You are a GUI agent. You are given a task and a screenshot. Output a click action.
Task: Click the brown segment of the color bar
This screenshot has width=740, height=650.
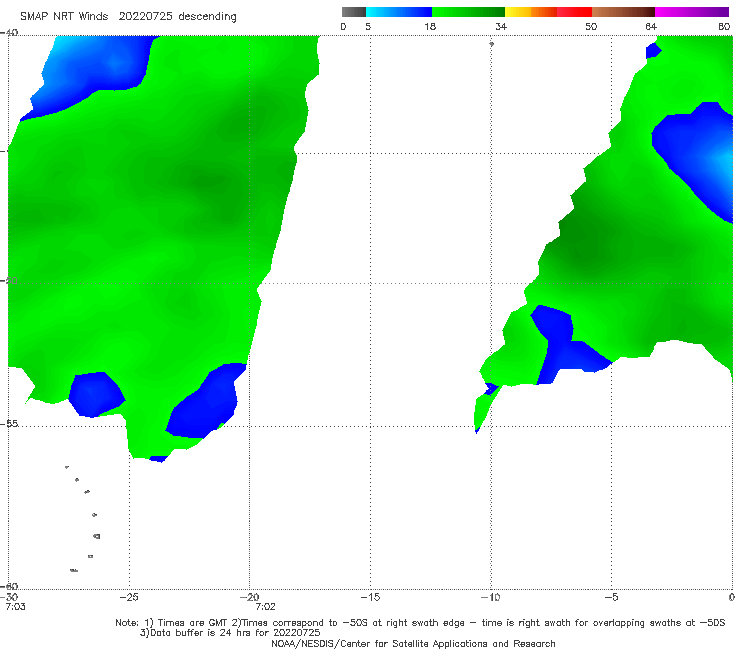pyautogui.click(x=623, y=12)
